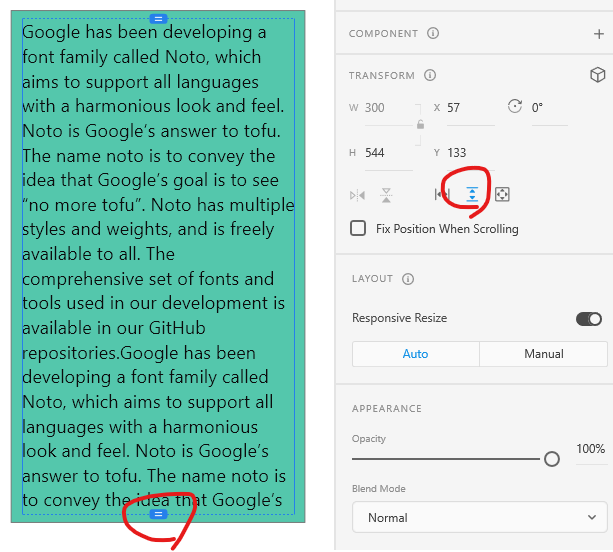Click the width field showing 300
Image resolution: width=613 pixels, height=552 pixels.
coord(389,108)
